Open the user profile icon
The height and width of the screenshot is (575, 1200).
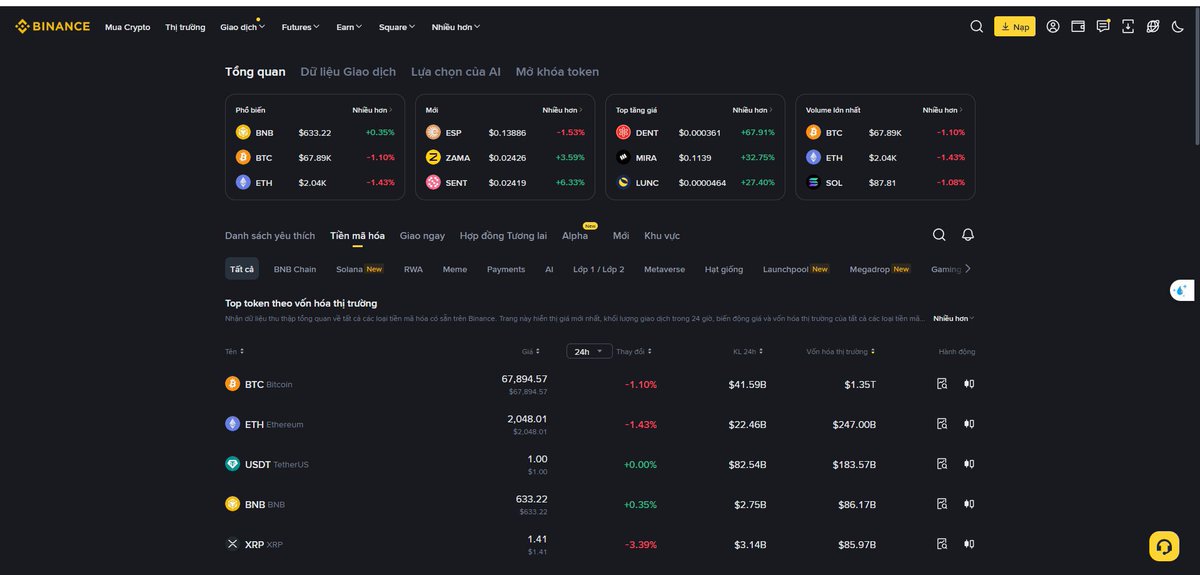(1053, 27)
